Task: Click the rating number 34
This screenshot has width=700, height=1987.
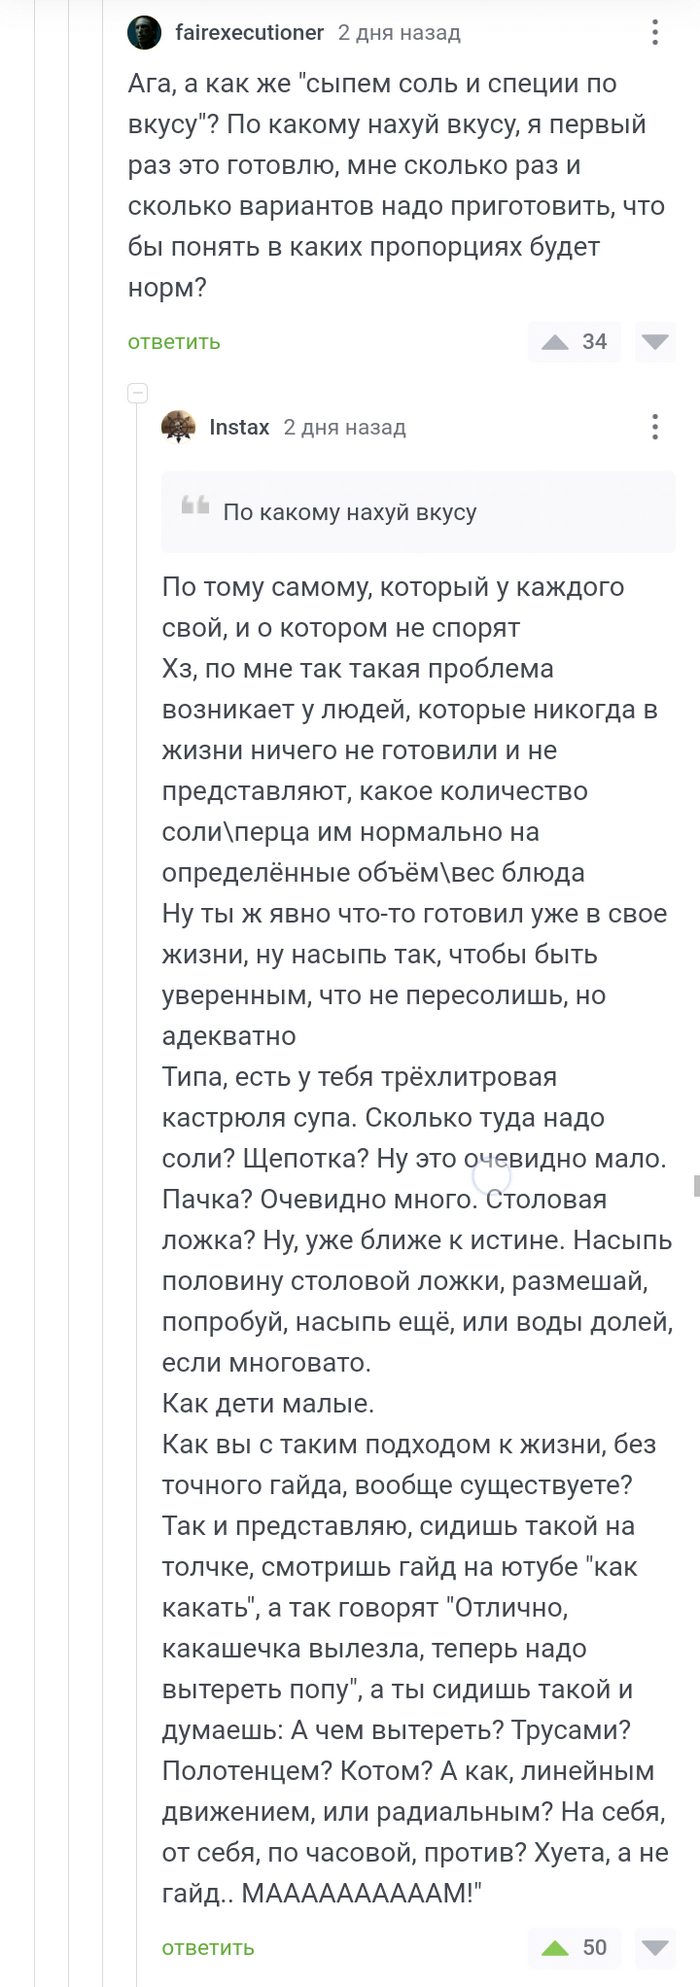Action: [x=595, y=342]
